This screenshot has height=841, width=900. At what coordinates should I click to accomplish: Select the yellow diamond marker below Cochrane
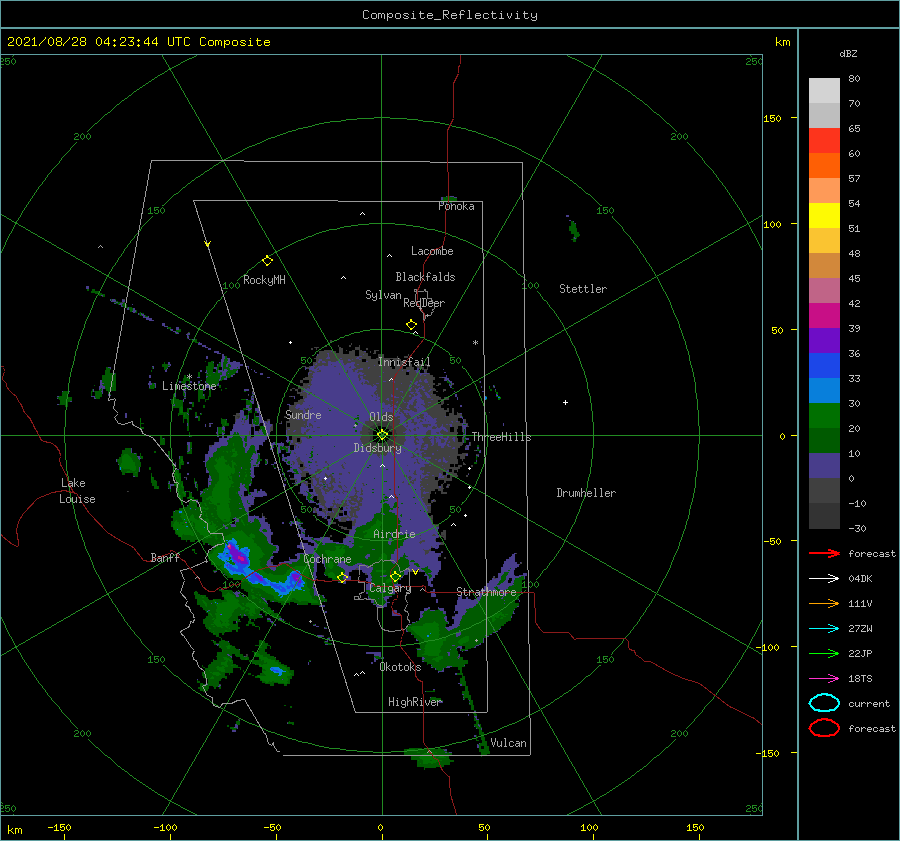click(342, 577)
